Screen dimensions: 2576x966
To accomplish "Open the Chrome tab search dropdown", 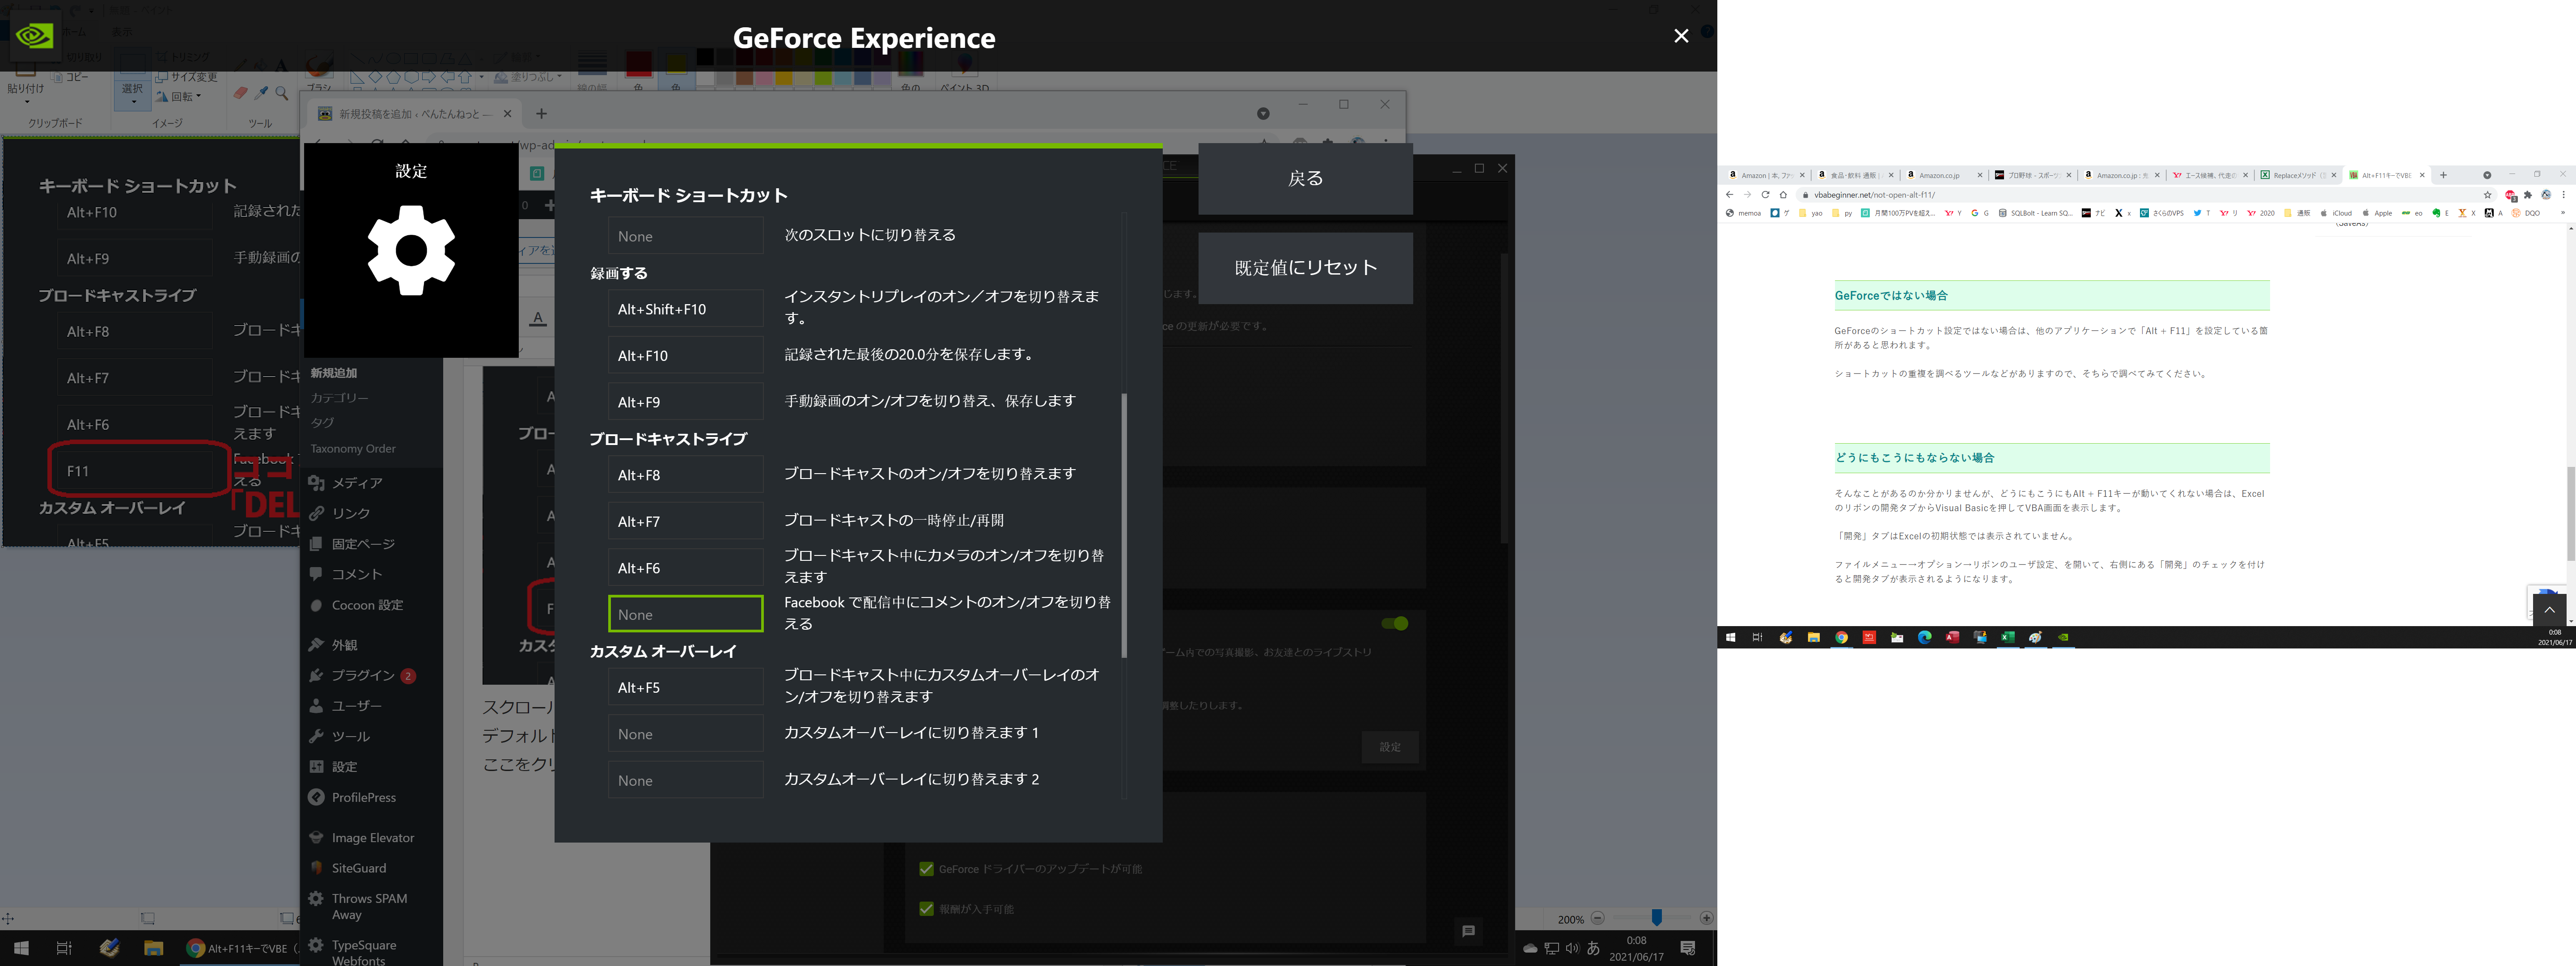I will tap(2487, 175).
